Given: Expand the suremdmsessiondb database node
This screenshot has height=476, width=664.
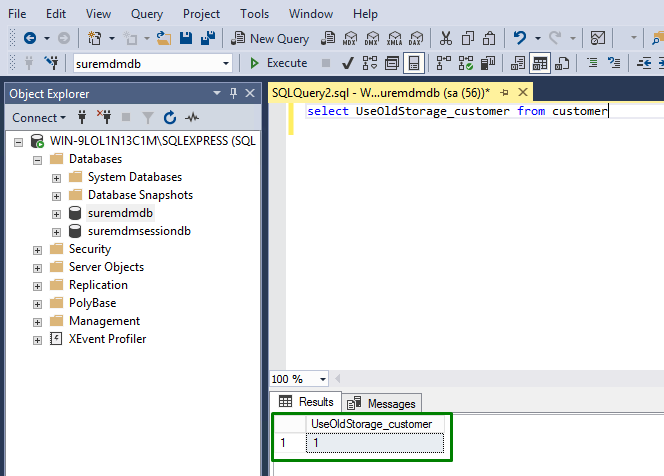Looking at the screenshot, I should (x=56, y=232).
